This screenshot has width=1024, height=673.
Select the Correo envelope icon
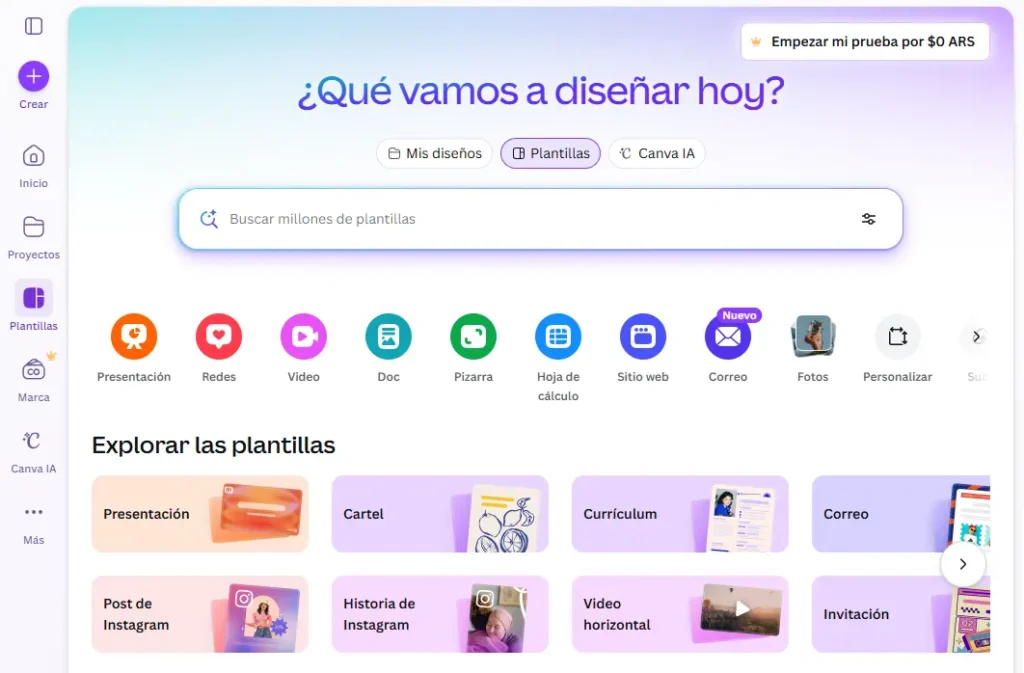727,337
